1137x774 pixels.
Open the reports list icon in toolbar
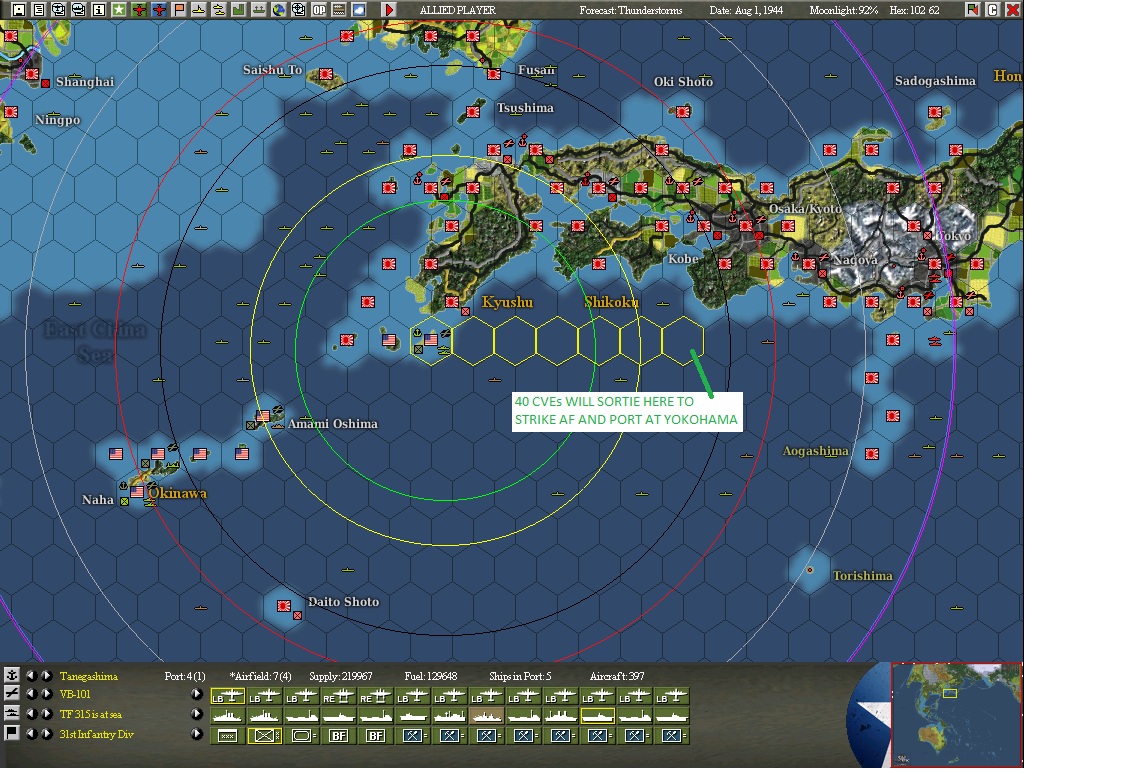click(x=38, y=10)
